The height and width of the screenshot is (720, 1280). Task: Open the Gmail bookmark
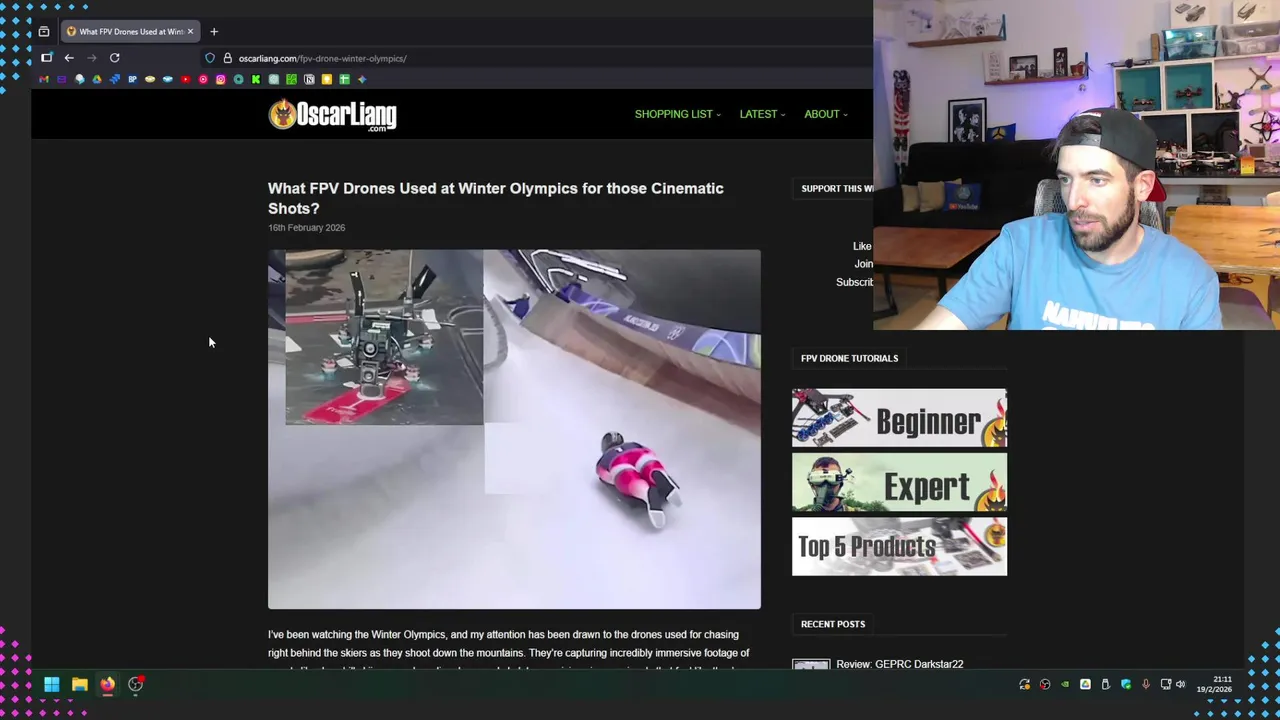tap(44, 79)
